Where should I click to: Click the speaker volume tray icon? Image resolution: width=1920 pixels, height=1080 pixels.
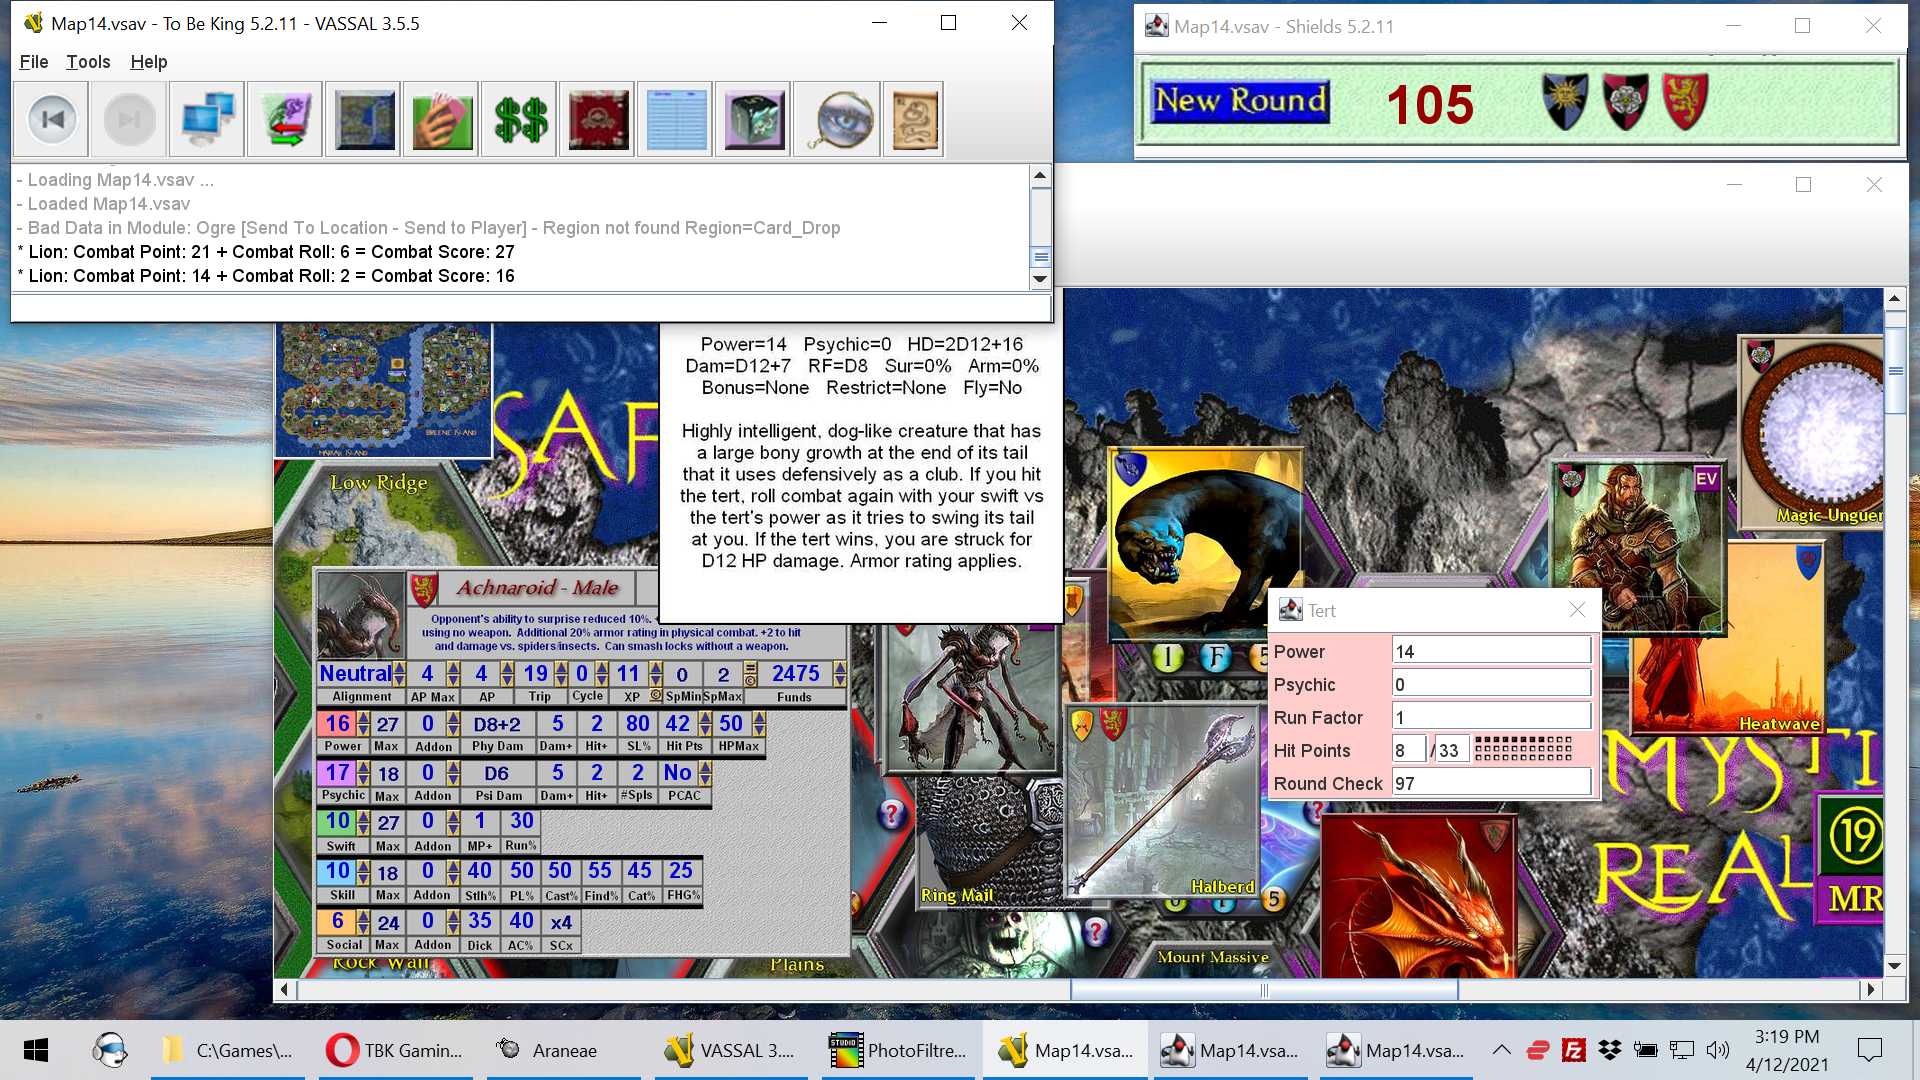1718,1049
